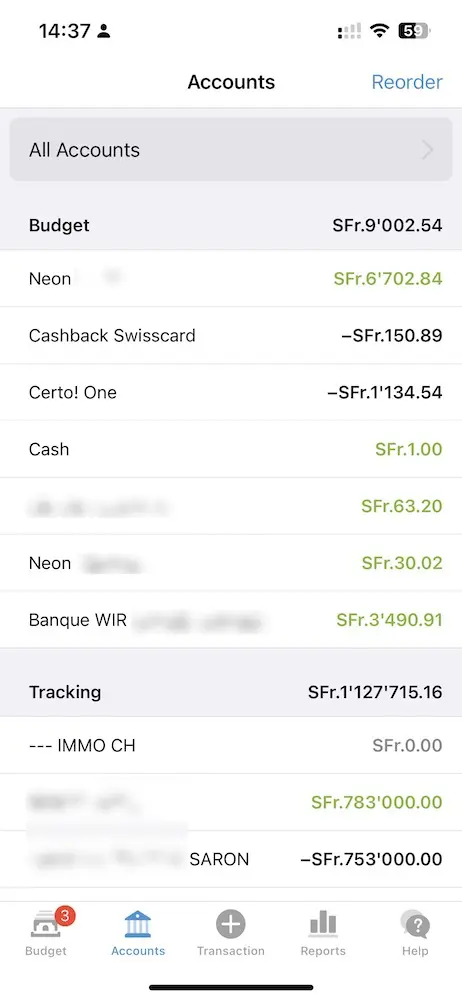Viewport: 462px width, 1000px height.
Task: Open the Banque WIR account
Action: pyautogui.click(x=231, y=620)
